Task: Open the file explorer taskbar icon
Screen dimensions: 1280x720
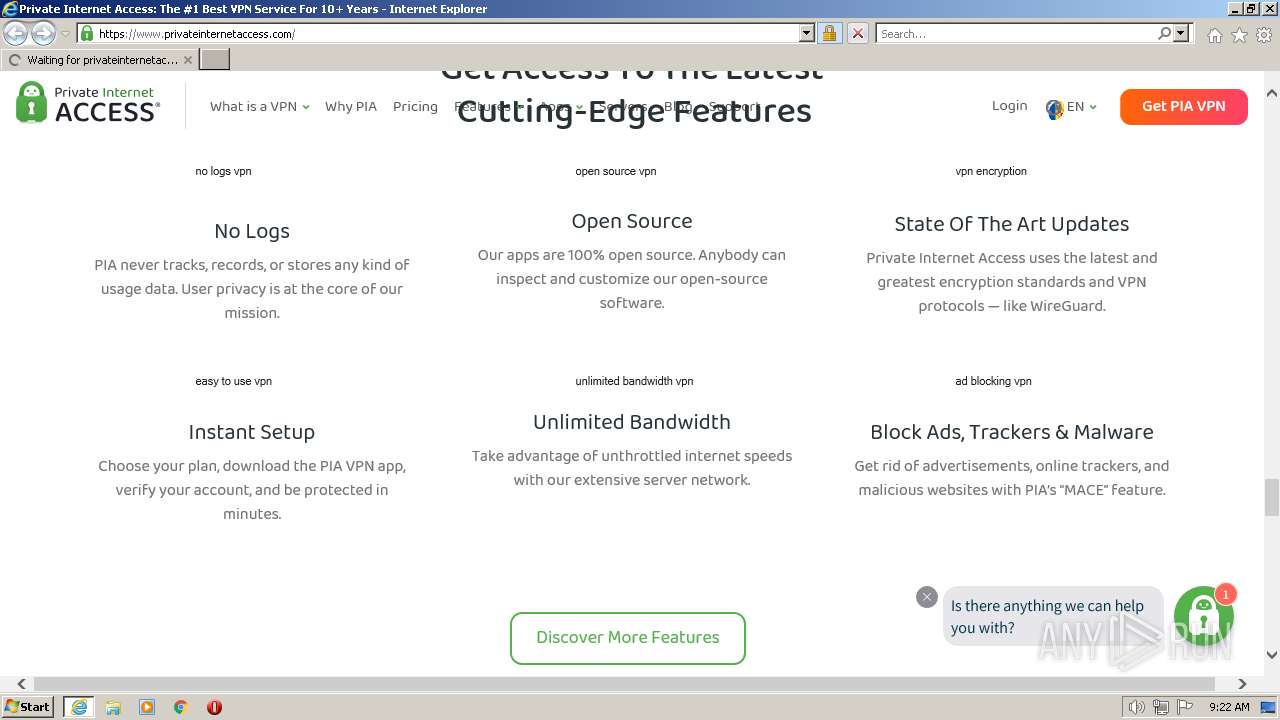Action: [113, 707]
